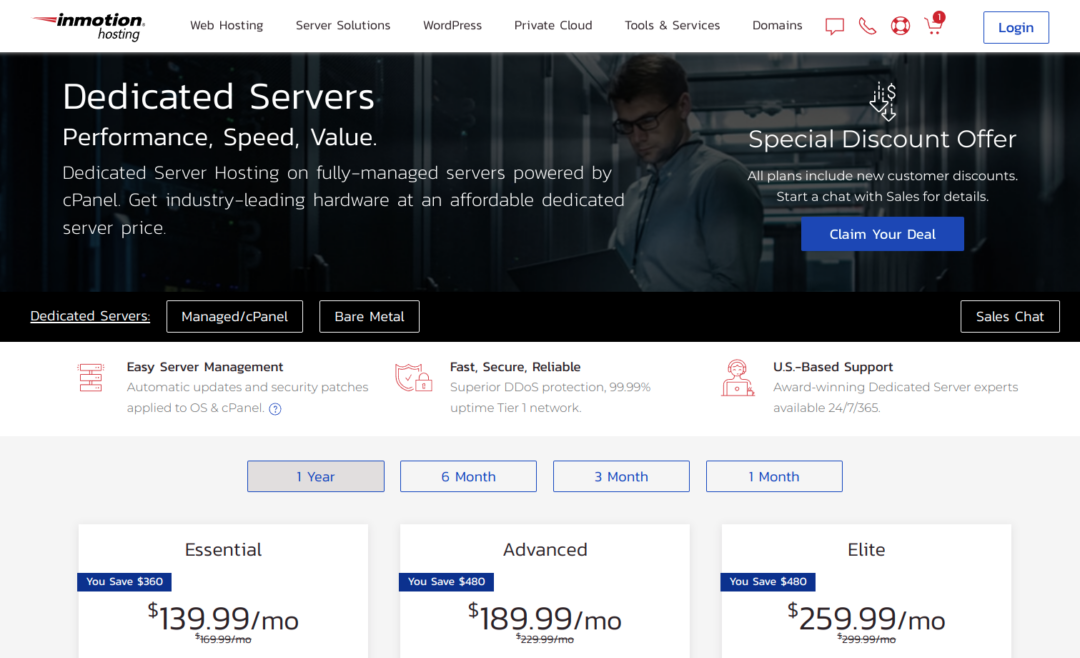Open the Domains menu

point(777,25)
